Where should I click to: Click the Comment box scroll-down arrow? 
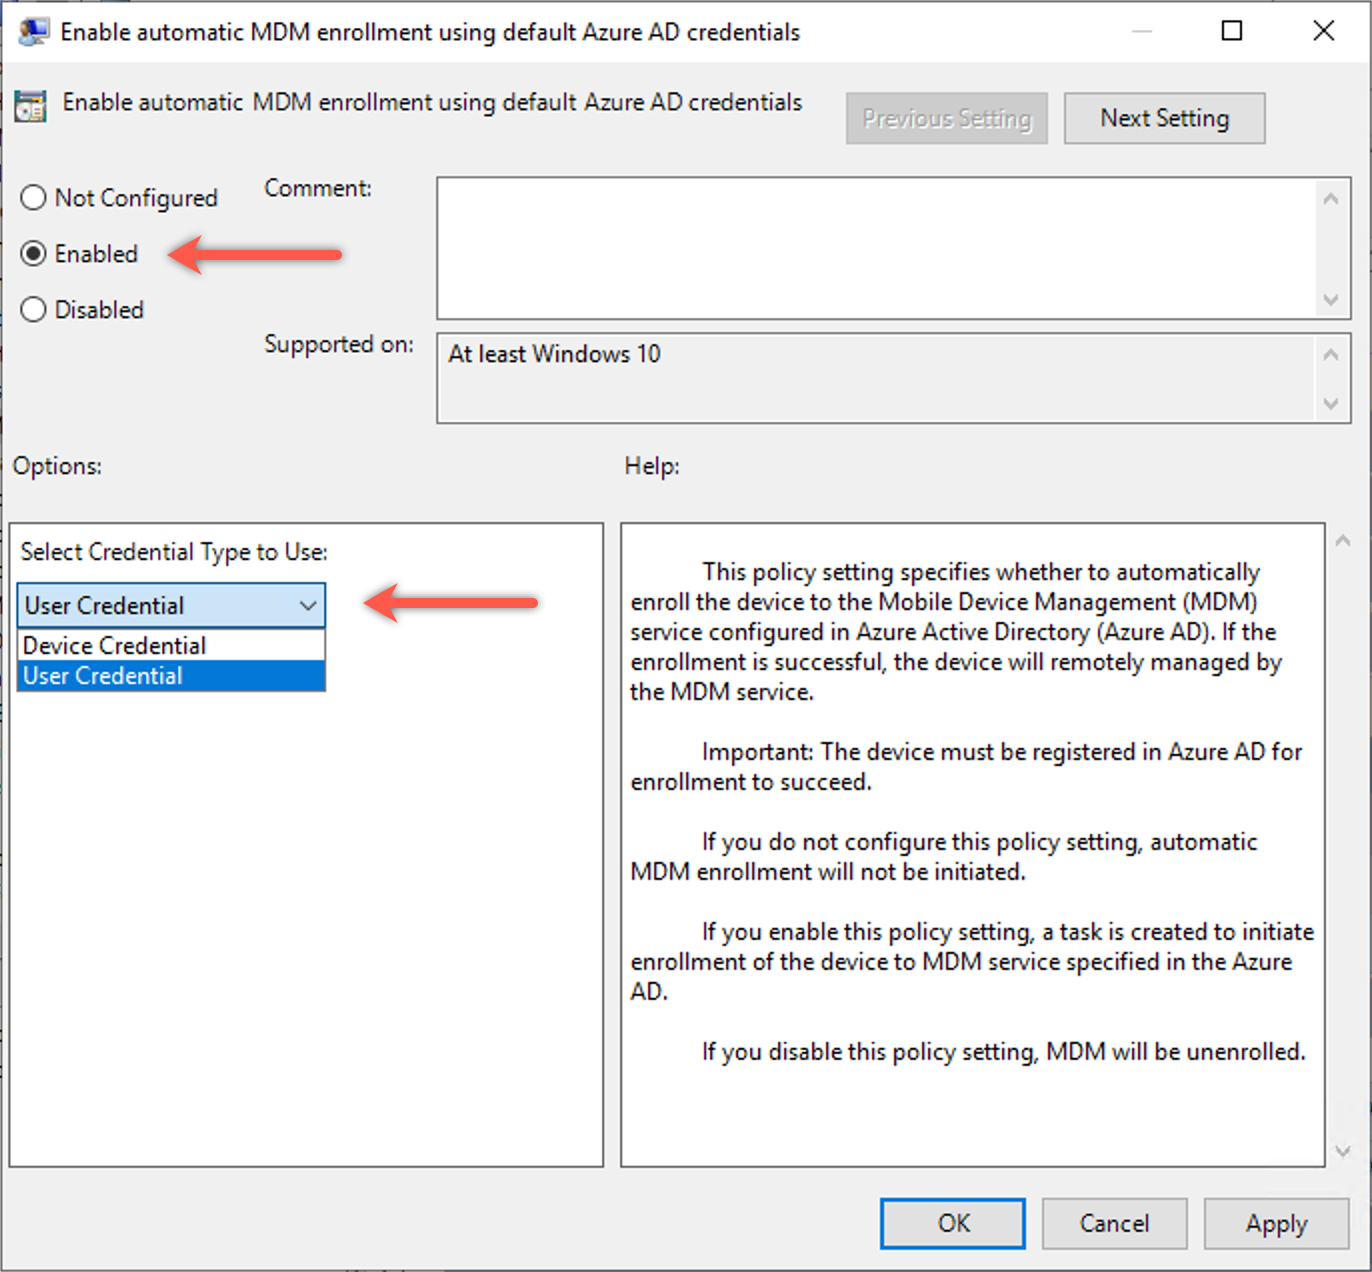1330,300
